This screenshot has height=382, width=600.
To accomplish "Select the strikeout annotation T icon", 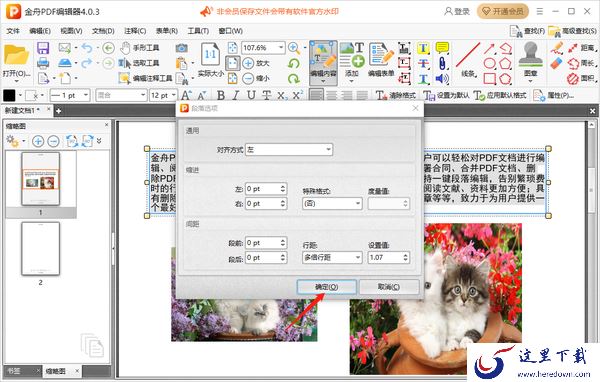I will point(423,63).
